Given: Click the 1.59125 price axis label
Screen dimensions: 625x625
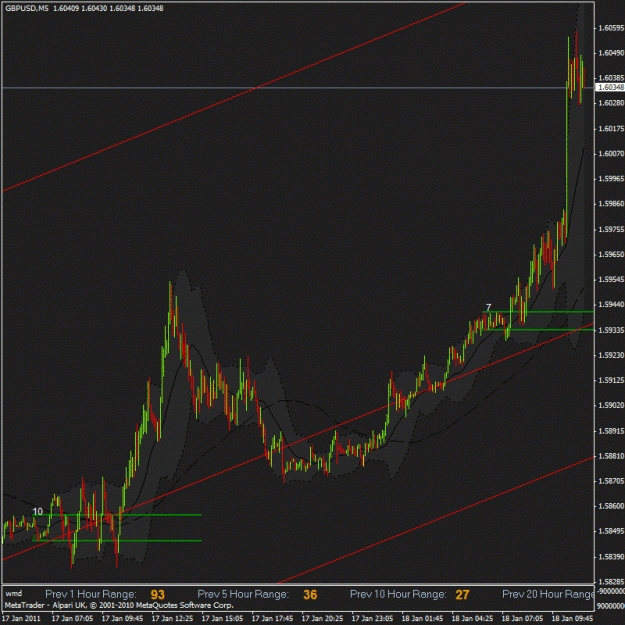Looking at the screenshot, I should (611, 381).
